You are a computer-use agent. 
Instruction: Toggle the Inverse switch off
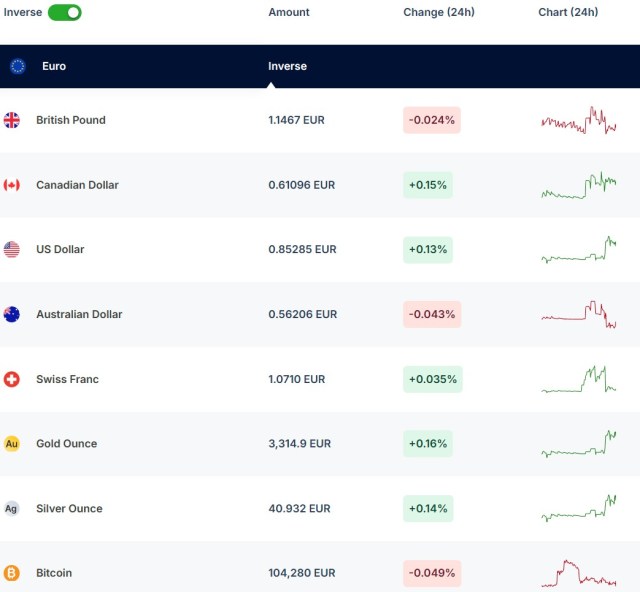[64, 12]
